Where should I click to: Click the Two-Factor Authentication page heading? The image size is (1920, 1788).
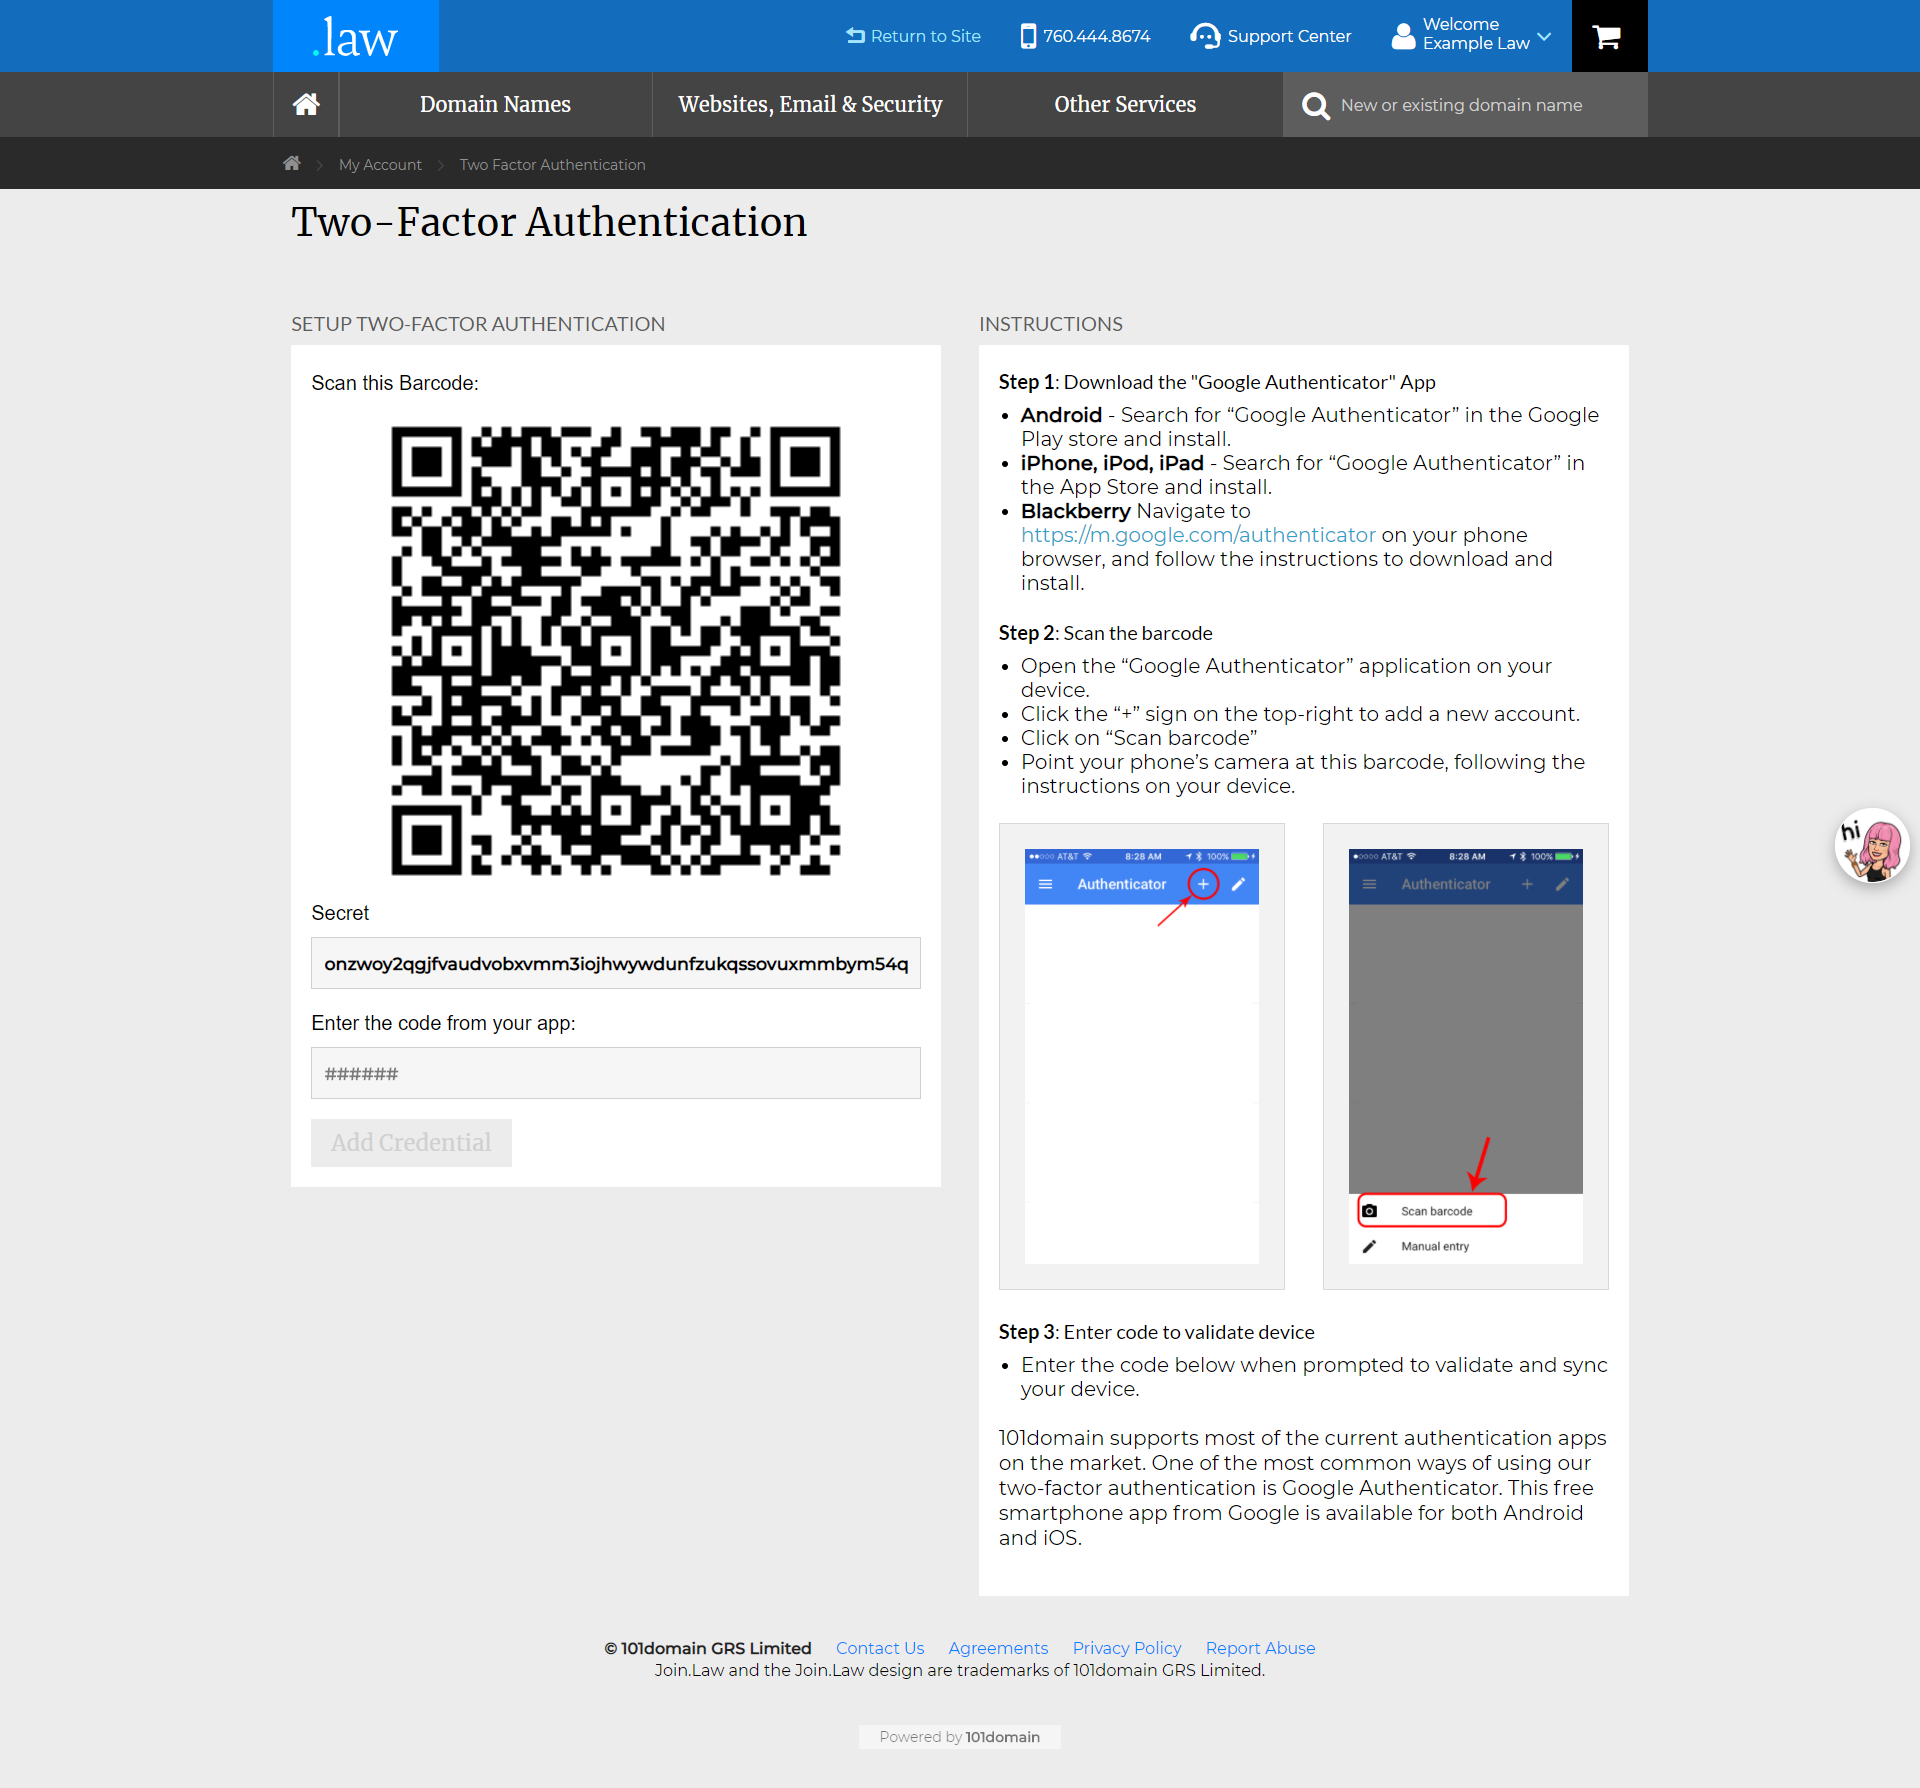tap(549, 222)
